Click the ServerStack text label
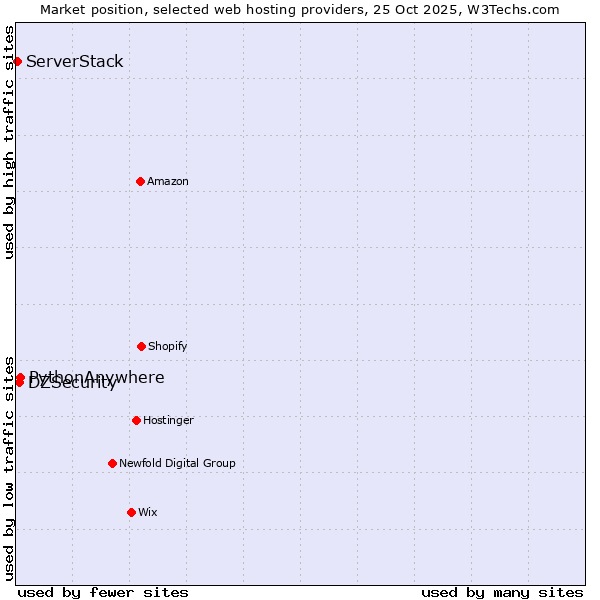 click(x=75, y=62)
